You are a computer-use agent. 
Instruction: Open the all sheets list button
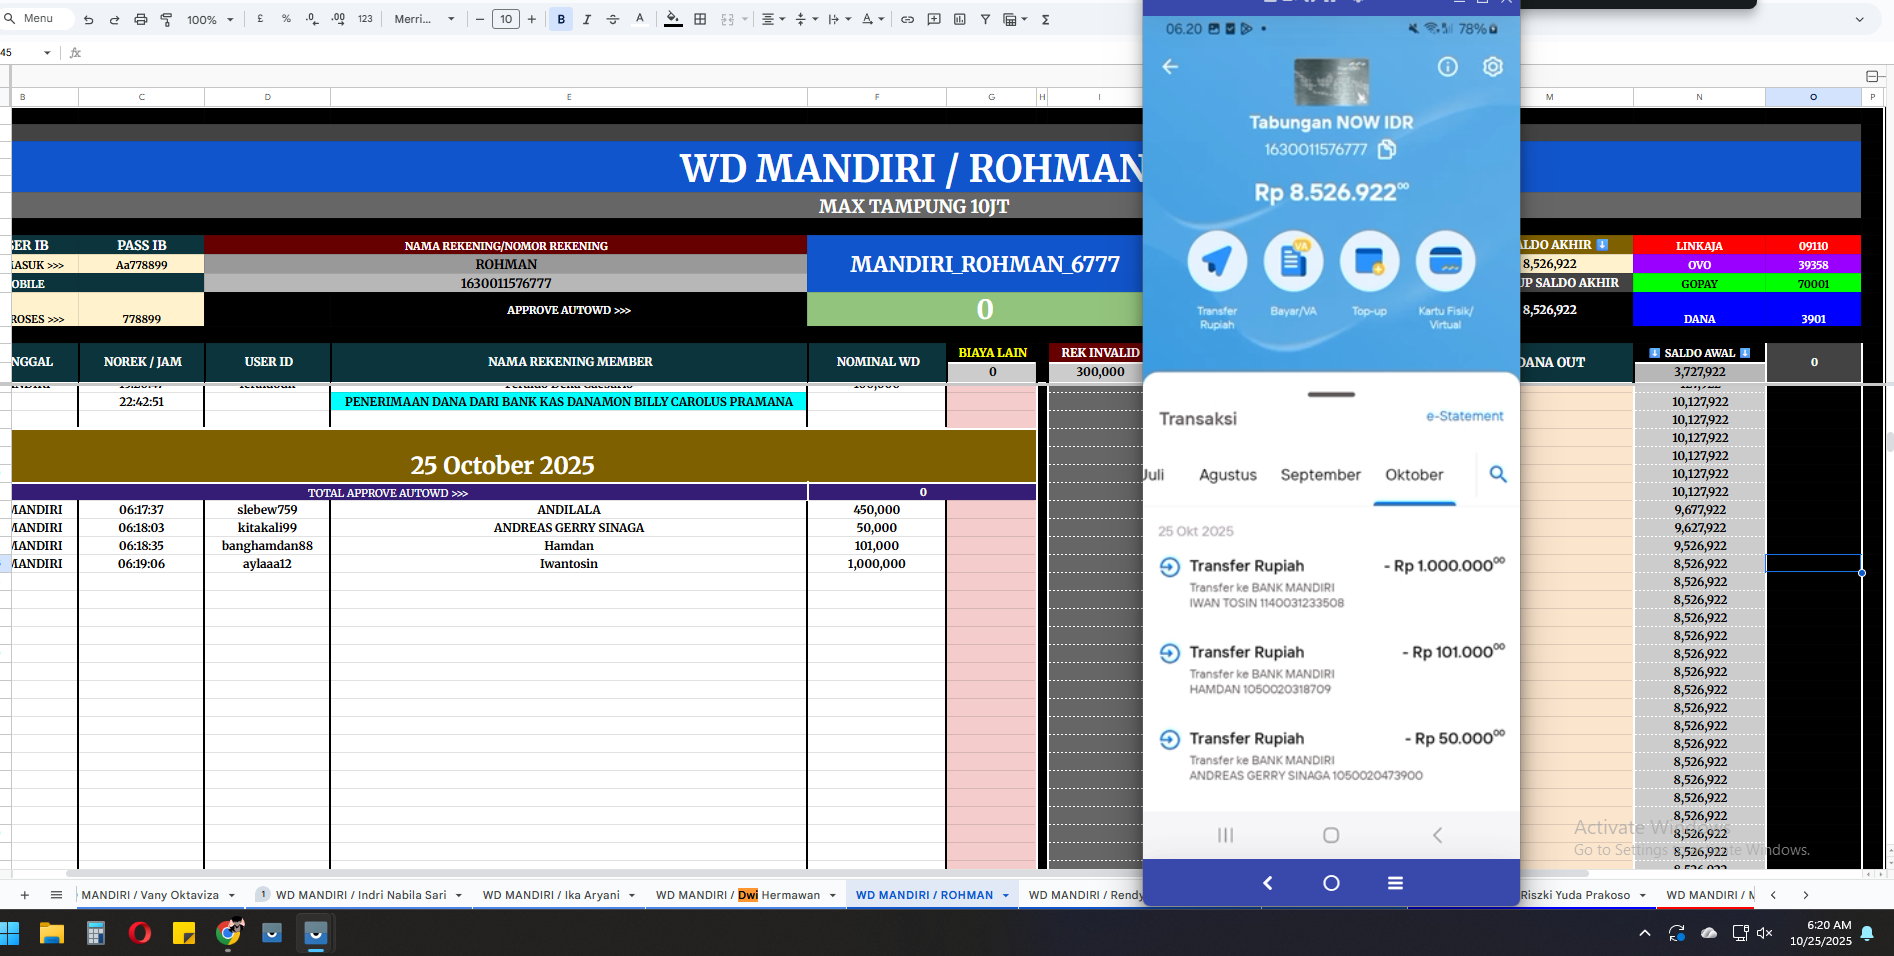tap(56, 895)
